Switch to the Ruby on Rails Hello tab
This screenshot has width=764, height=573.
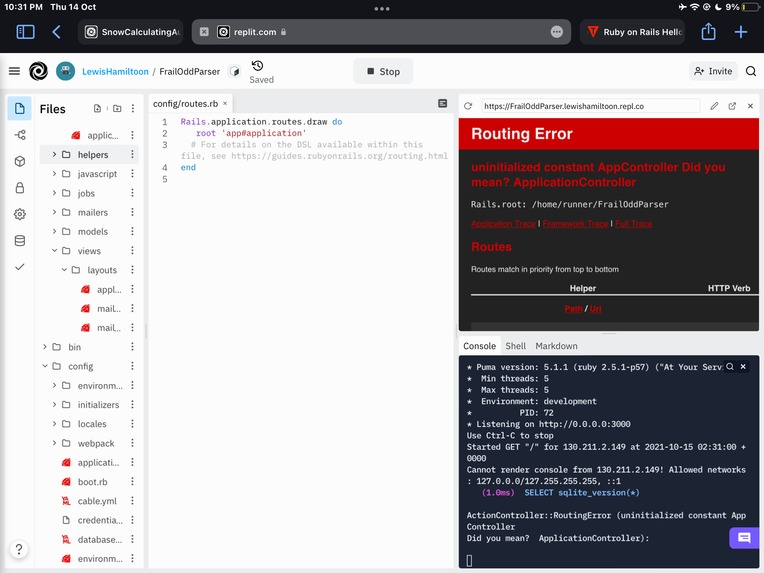(x=632, y=32)
